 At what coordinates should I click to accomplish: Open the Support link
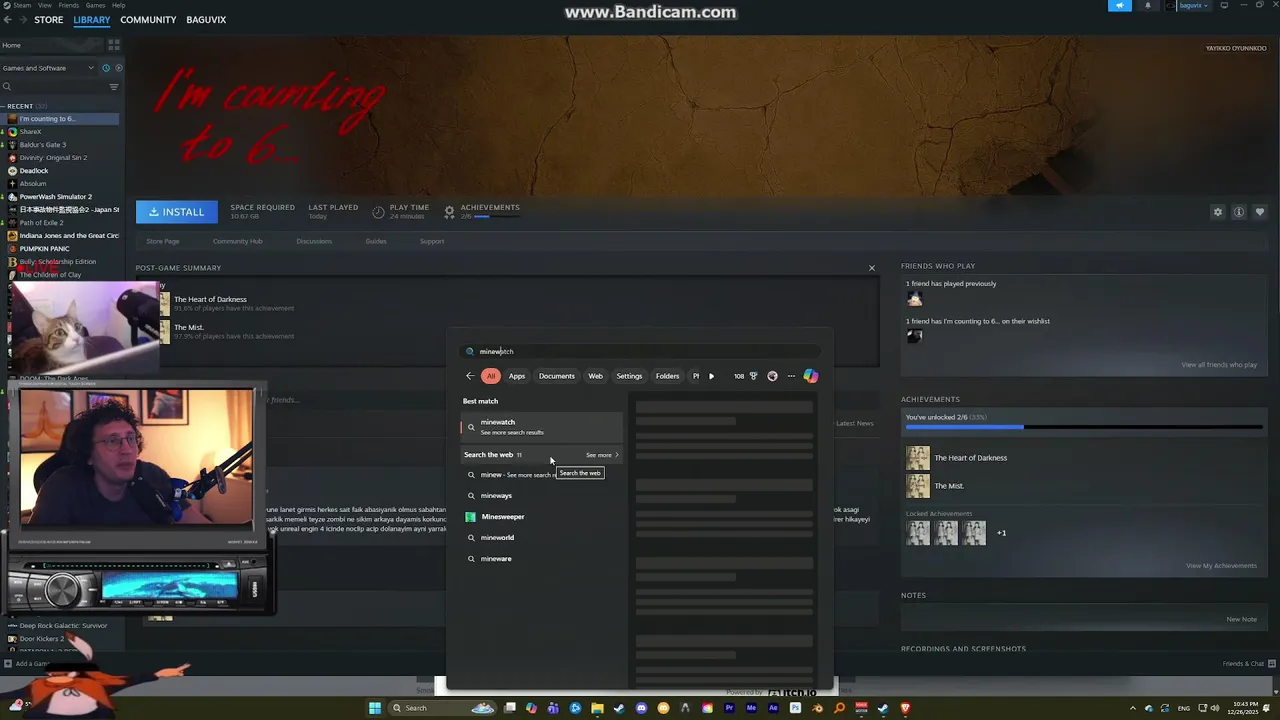432,241
